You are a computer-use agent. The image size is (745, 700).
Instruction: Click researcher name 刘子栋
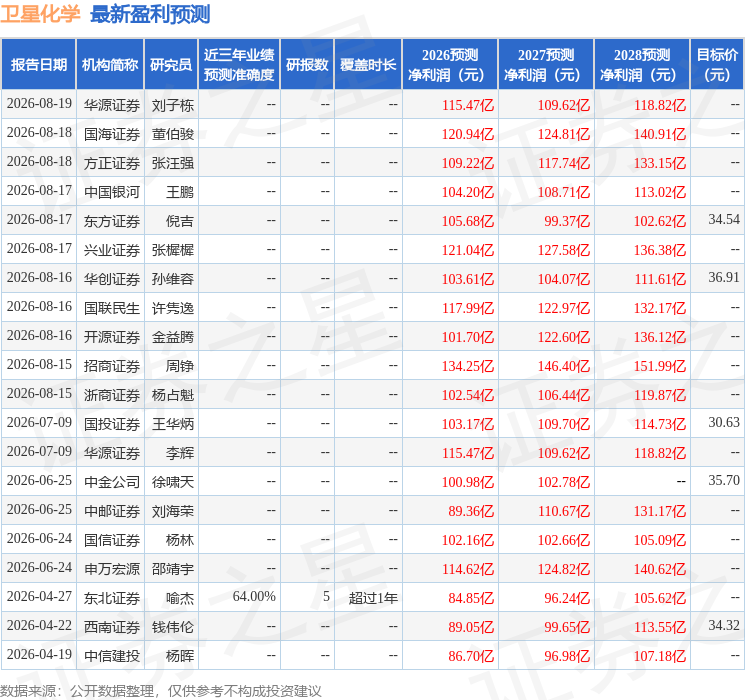pos(172,105)
